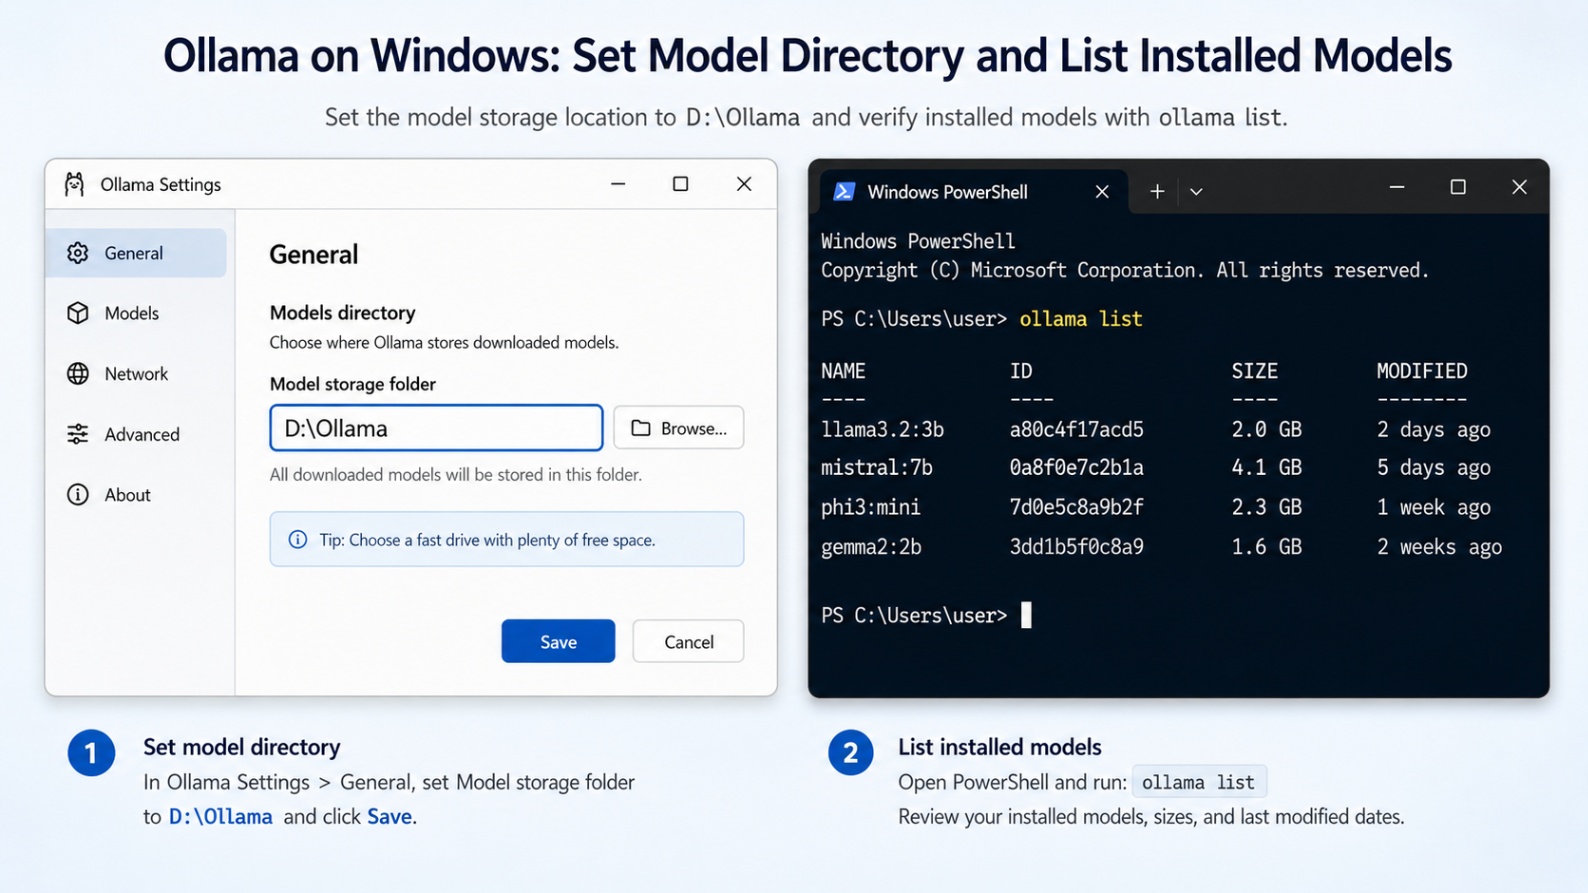Image resolution: width=1588 pixels, height=893 pixels.
Task: Click the Copyright Microsoft Corporation line
Action: coord(1125,270)
